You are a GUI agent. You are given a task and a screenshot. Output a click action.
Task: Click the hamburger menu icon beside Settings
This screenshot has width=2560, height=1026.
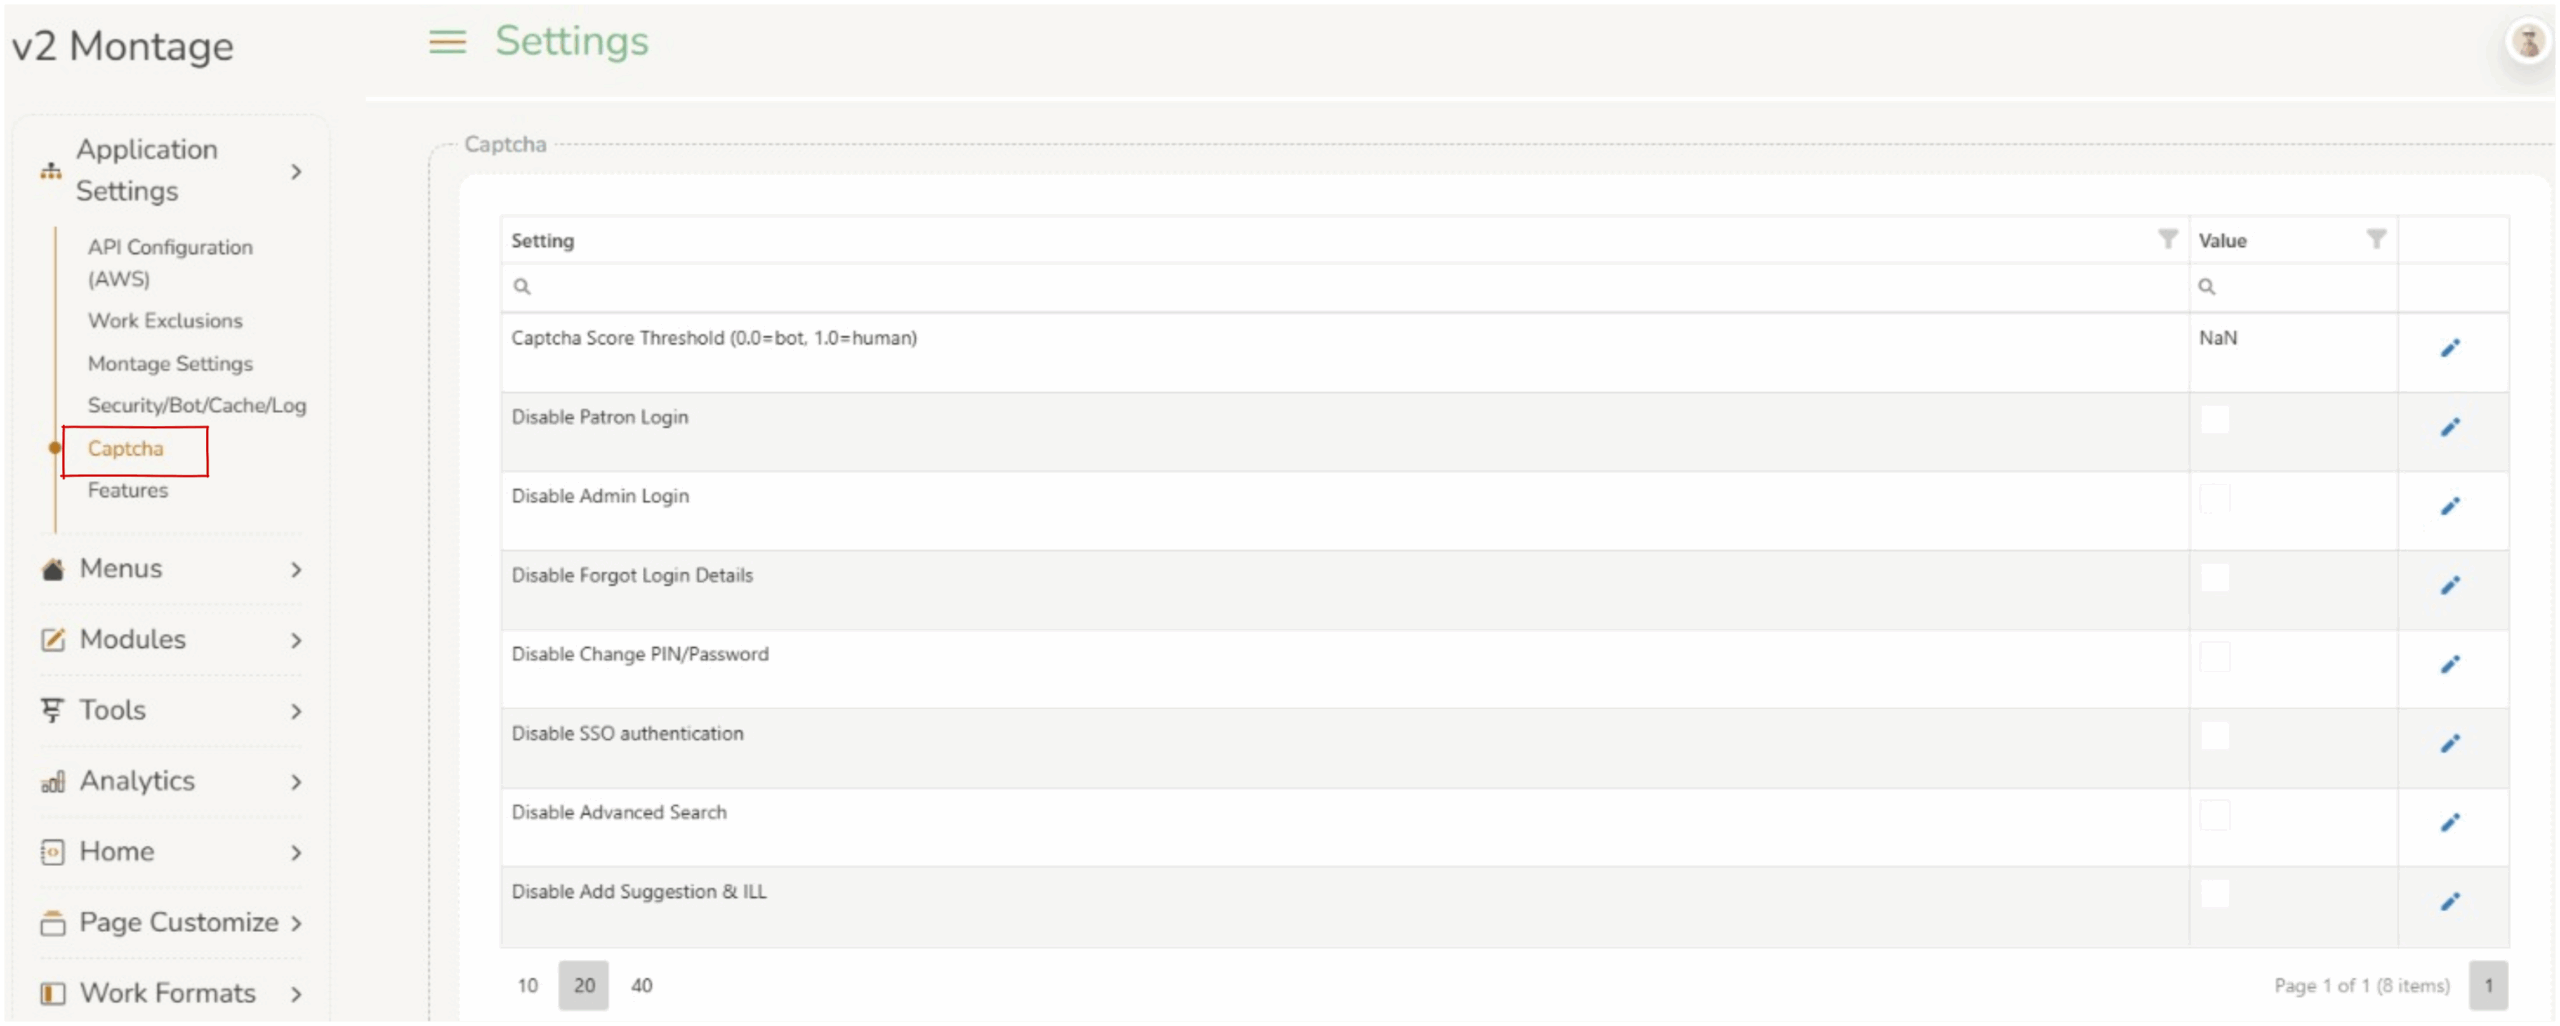(447, 42)
